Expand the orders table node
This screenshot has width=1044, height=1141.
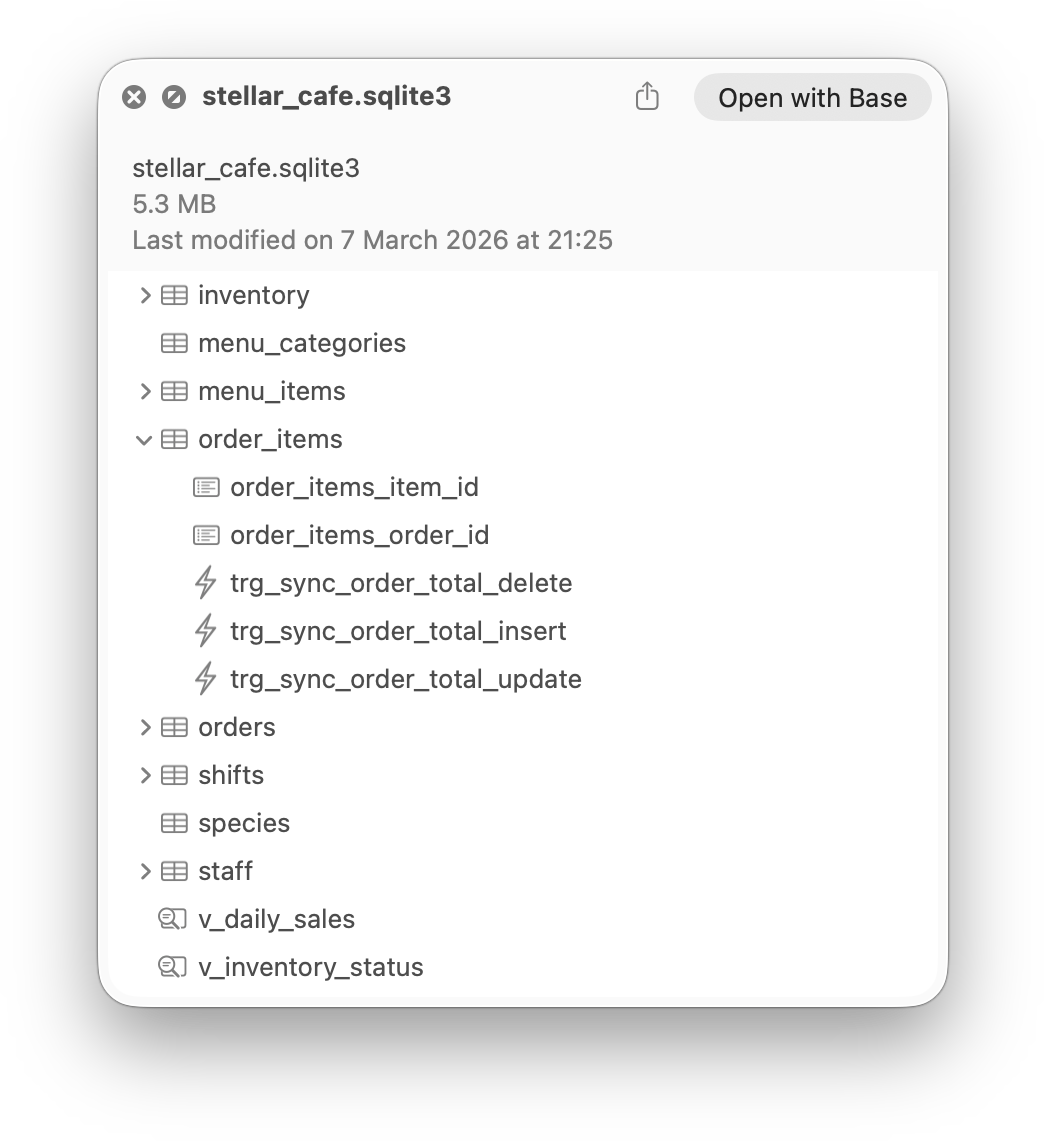point(144,727)
